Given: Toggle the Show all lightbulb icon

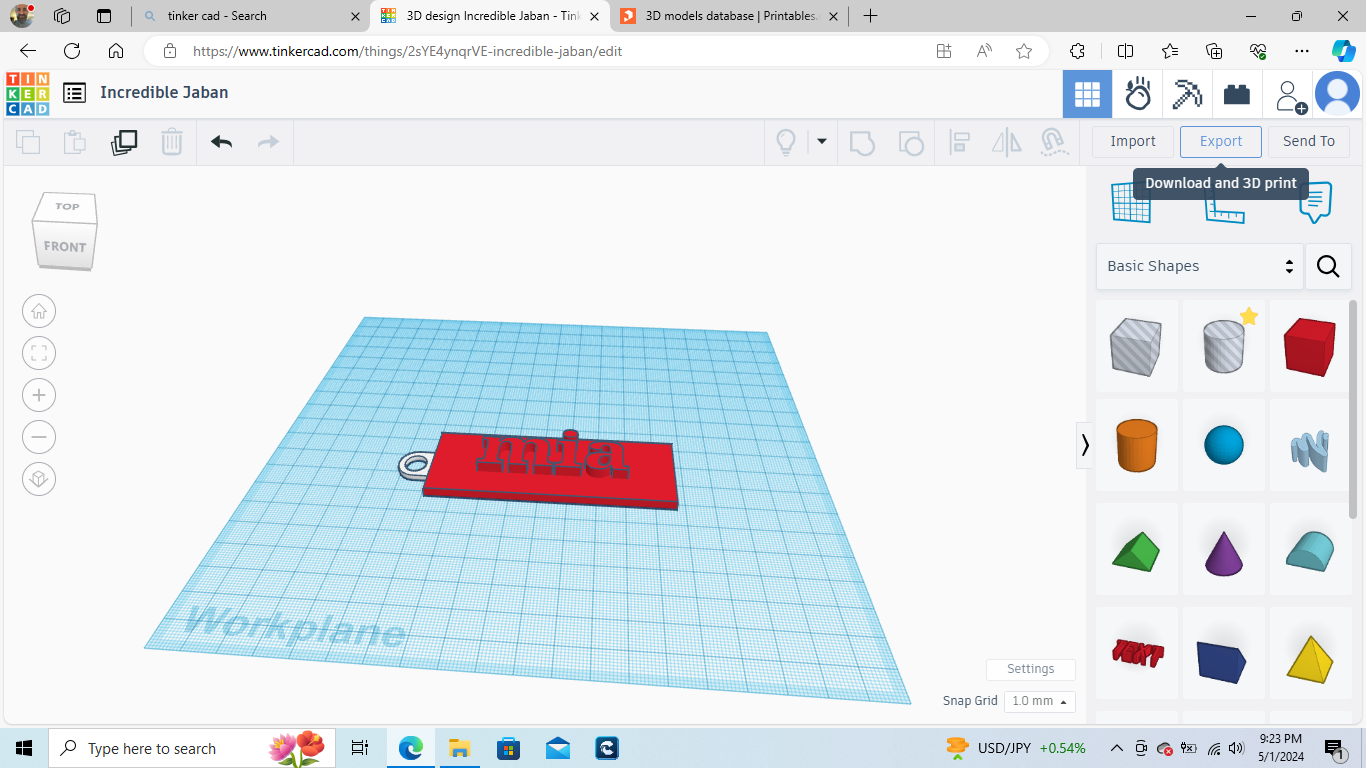Looking at the screenshot, I should (786, 142).
